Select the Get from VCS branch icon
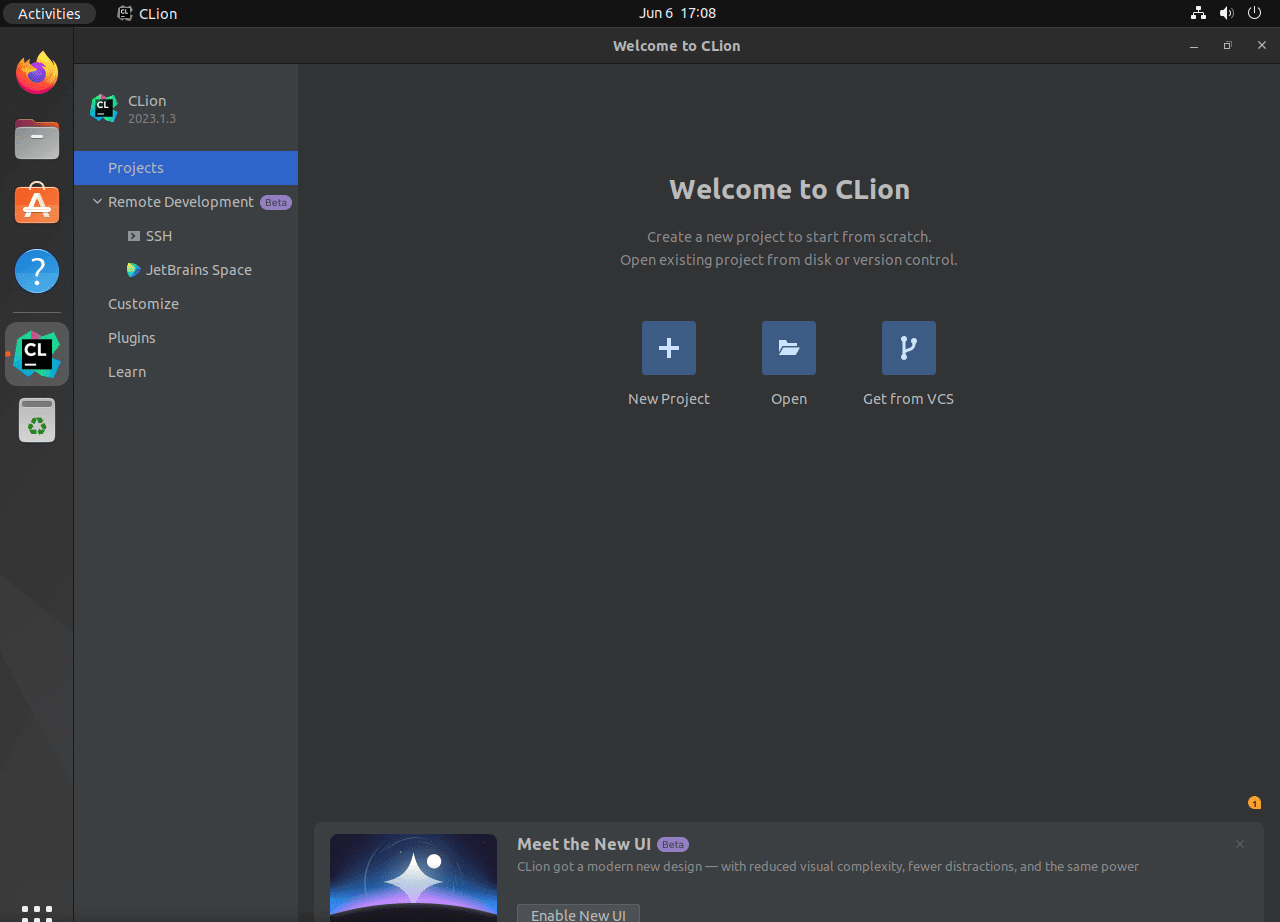Viewport: 1280px width, 922px height. coord(908,348)
